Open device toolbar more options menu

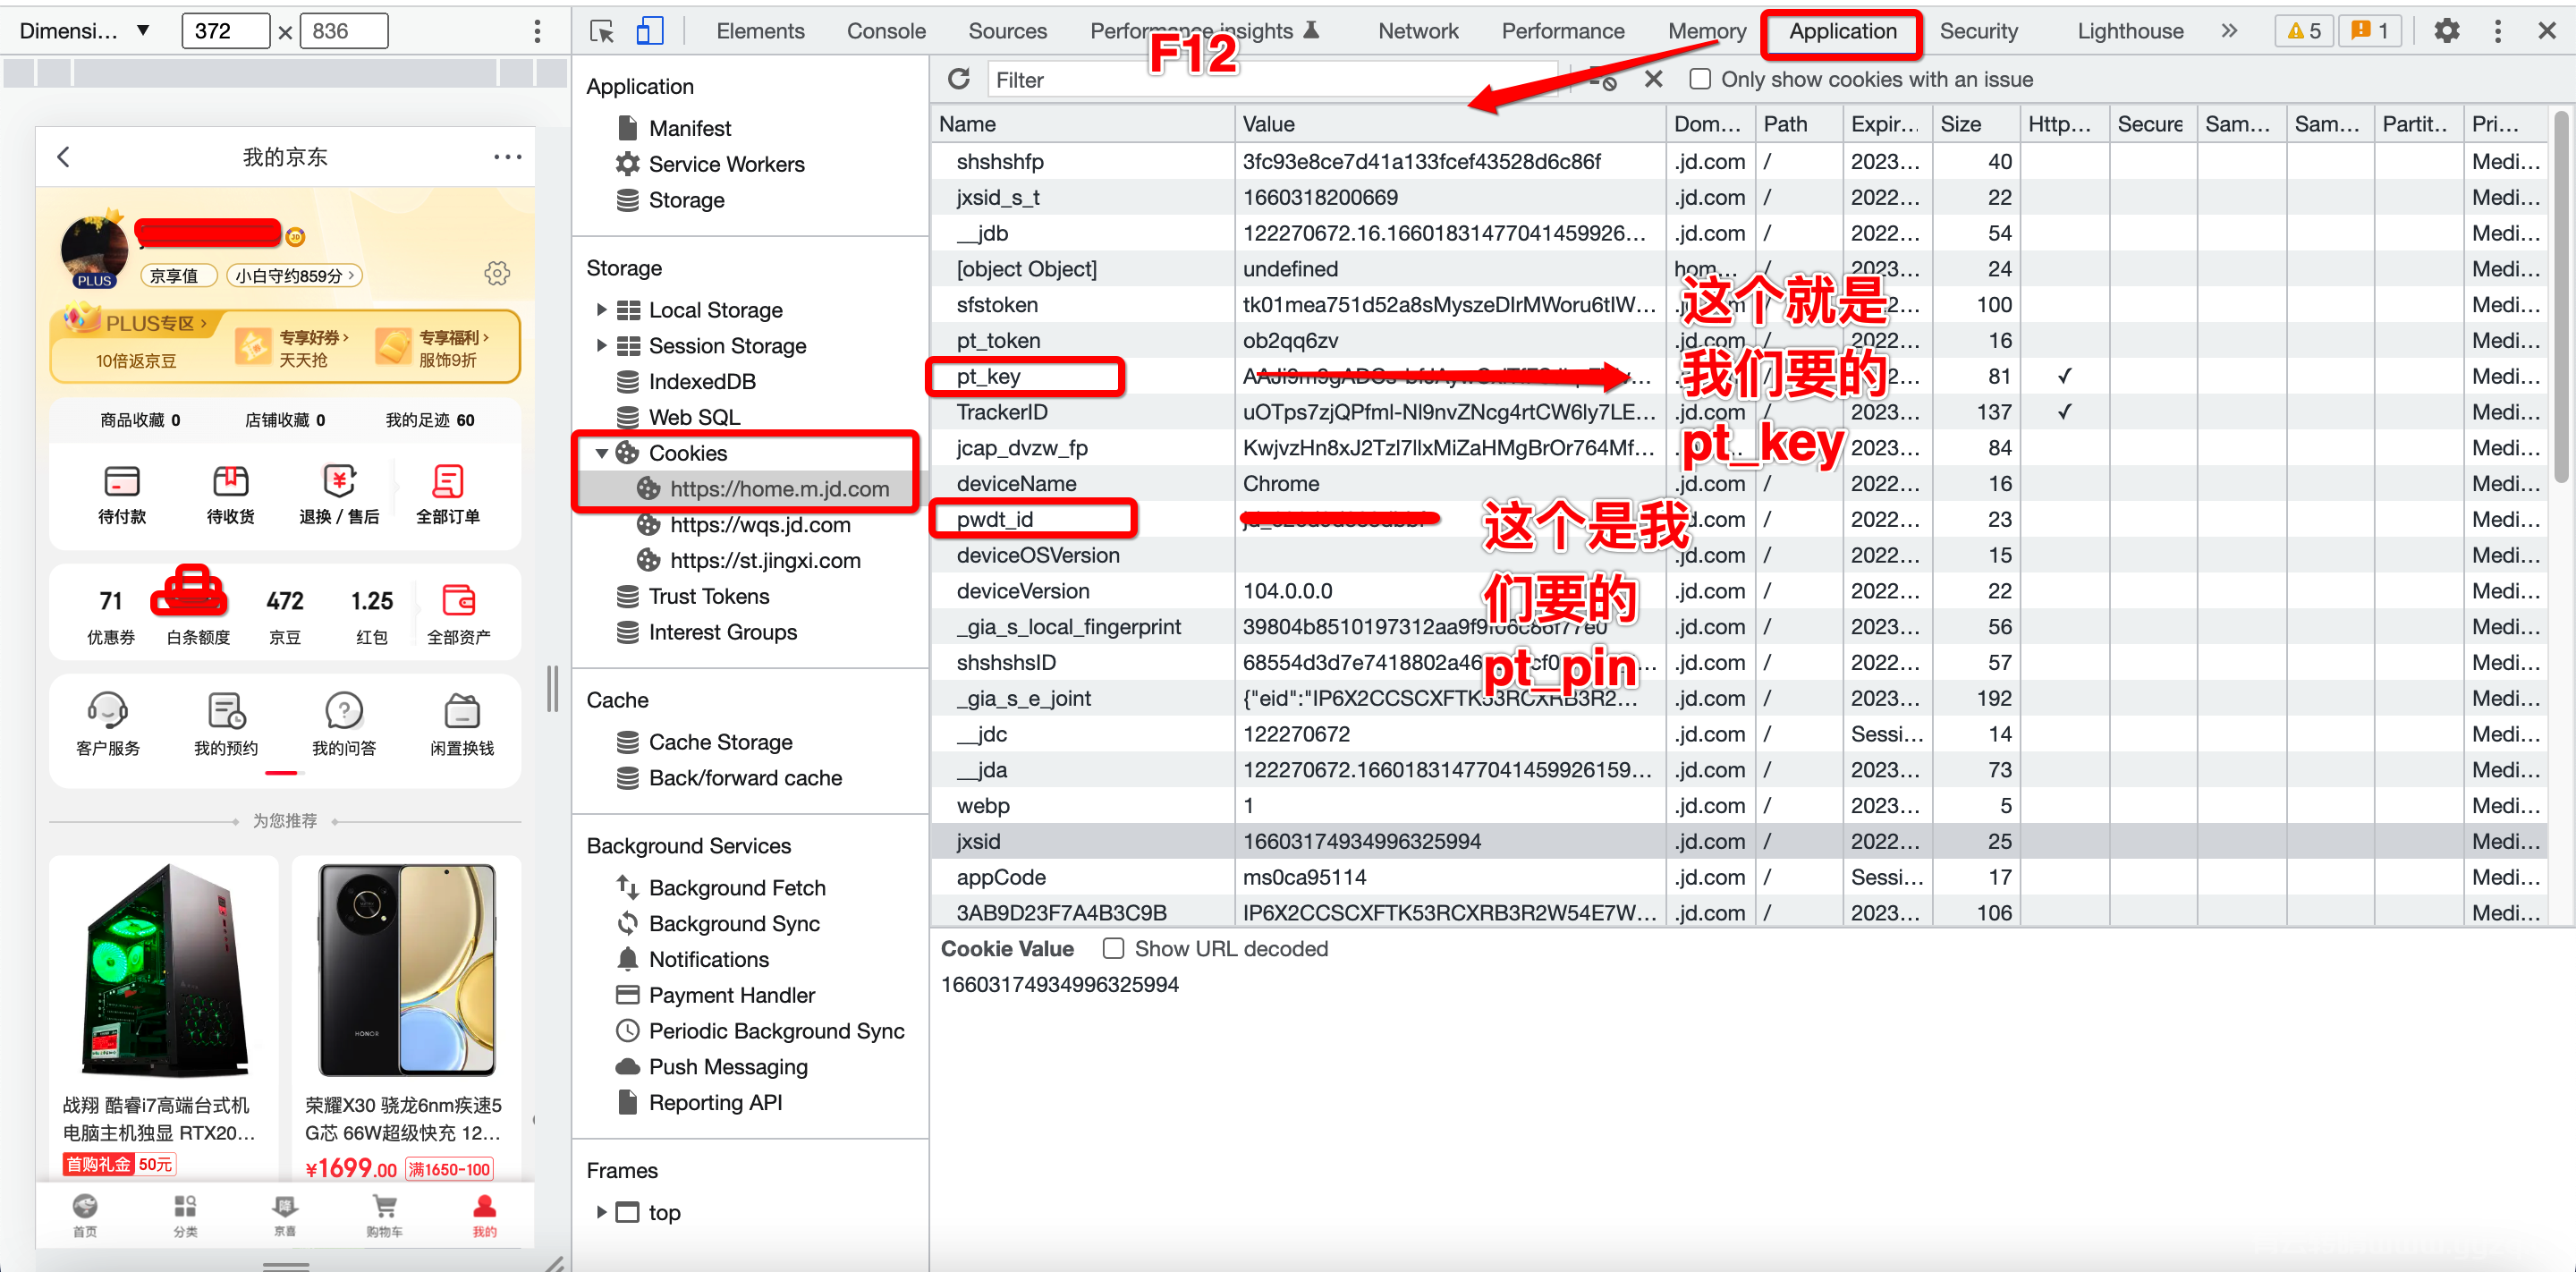537,31
